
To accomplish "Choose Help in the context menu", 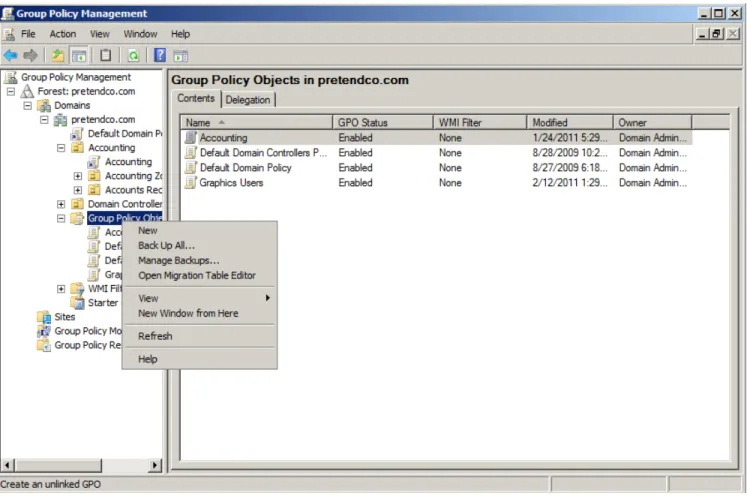I will coord(200,359).
